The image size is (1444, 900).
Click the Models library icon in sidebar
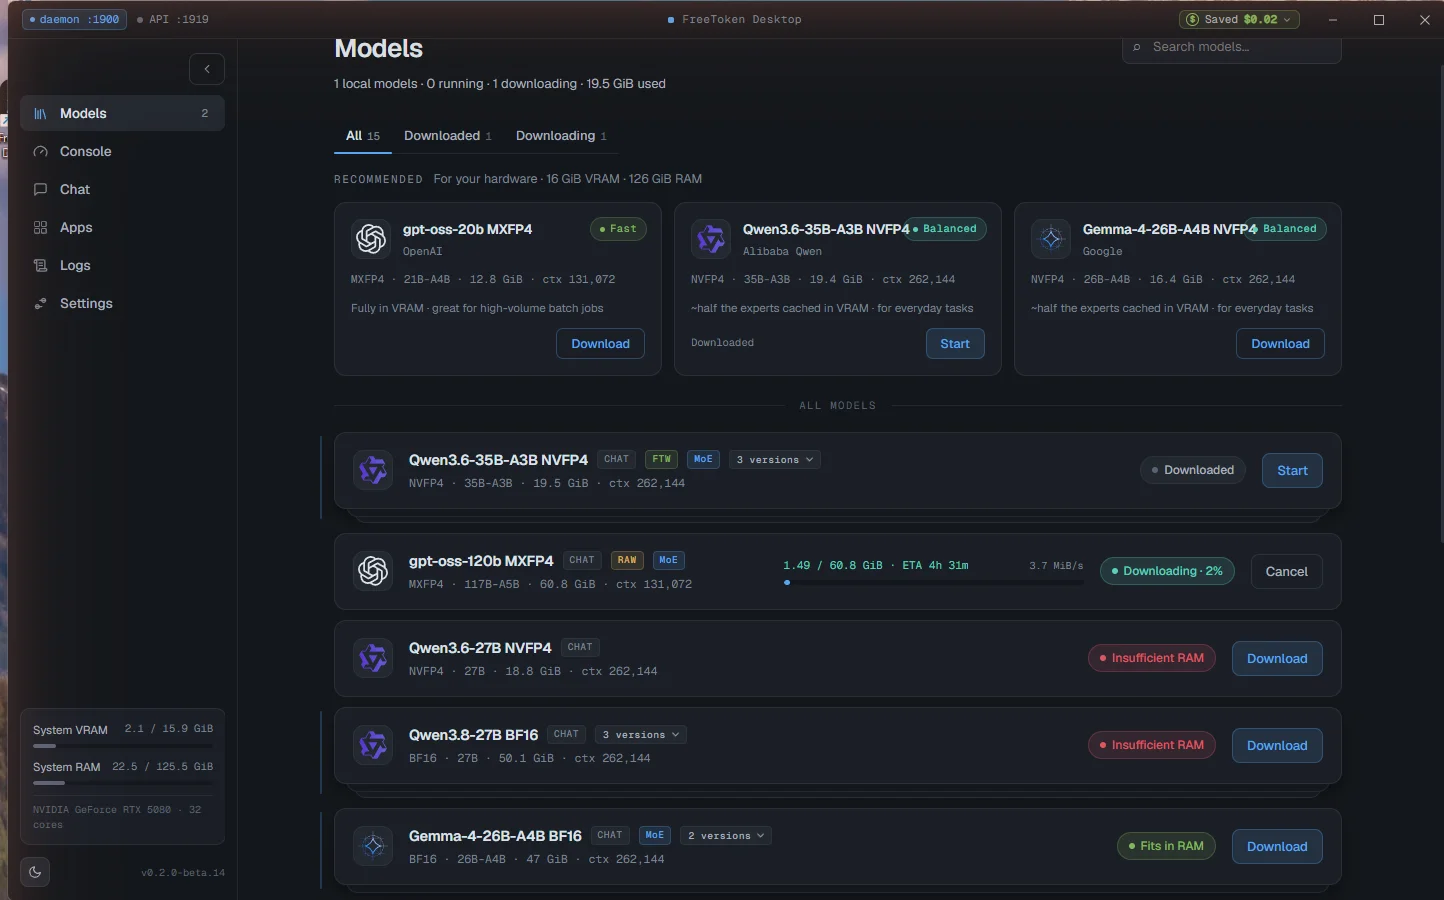point(40,114)
